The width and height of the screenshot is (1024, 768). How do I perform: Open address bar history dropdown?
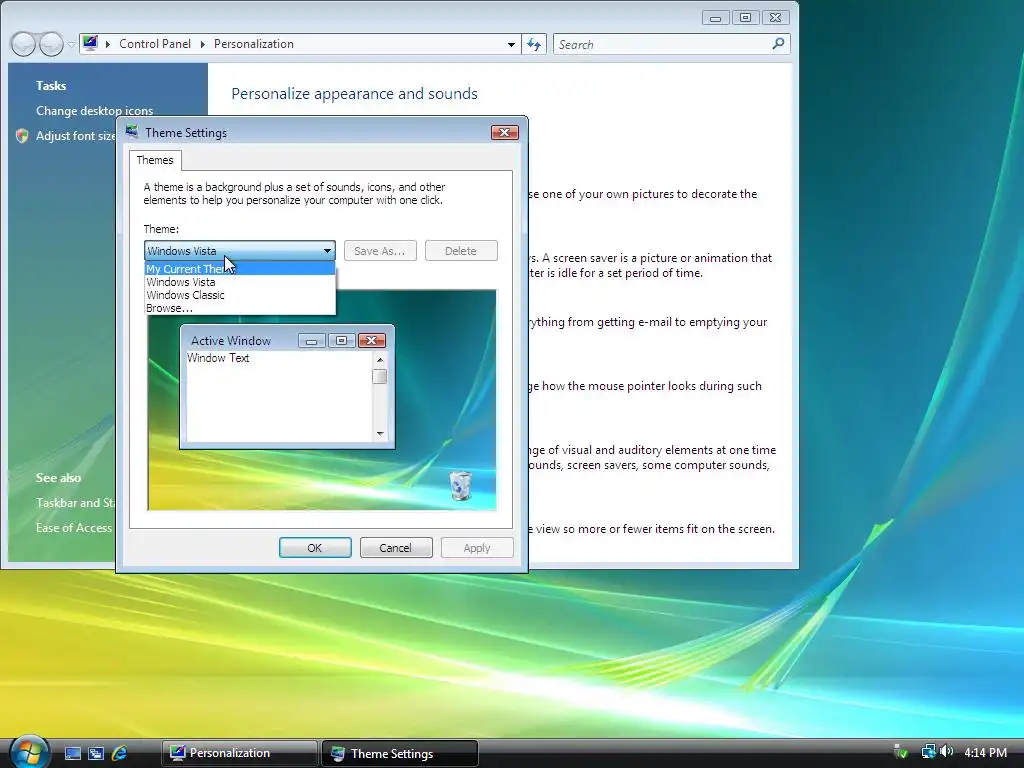tap(511, 44)
